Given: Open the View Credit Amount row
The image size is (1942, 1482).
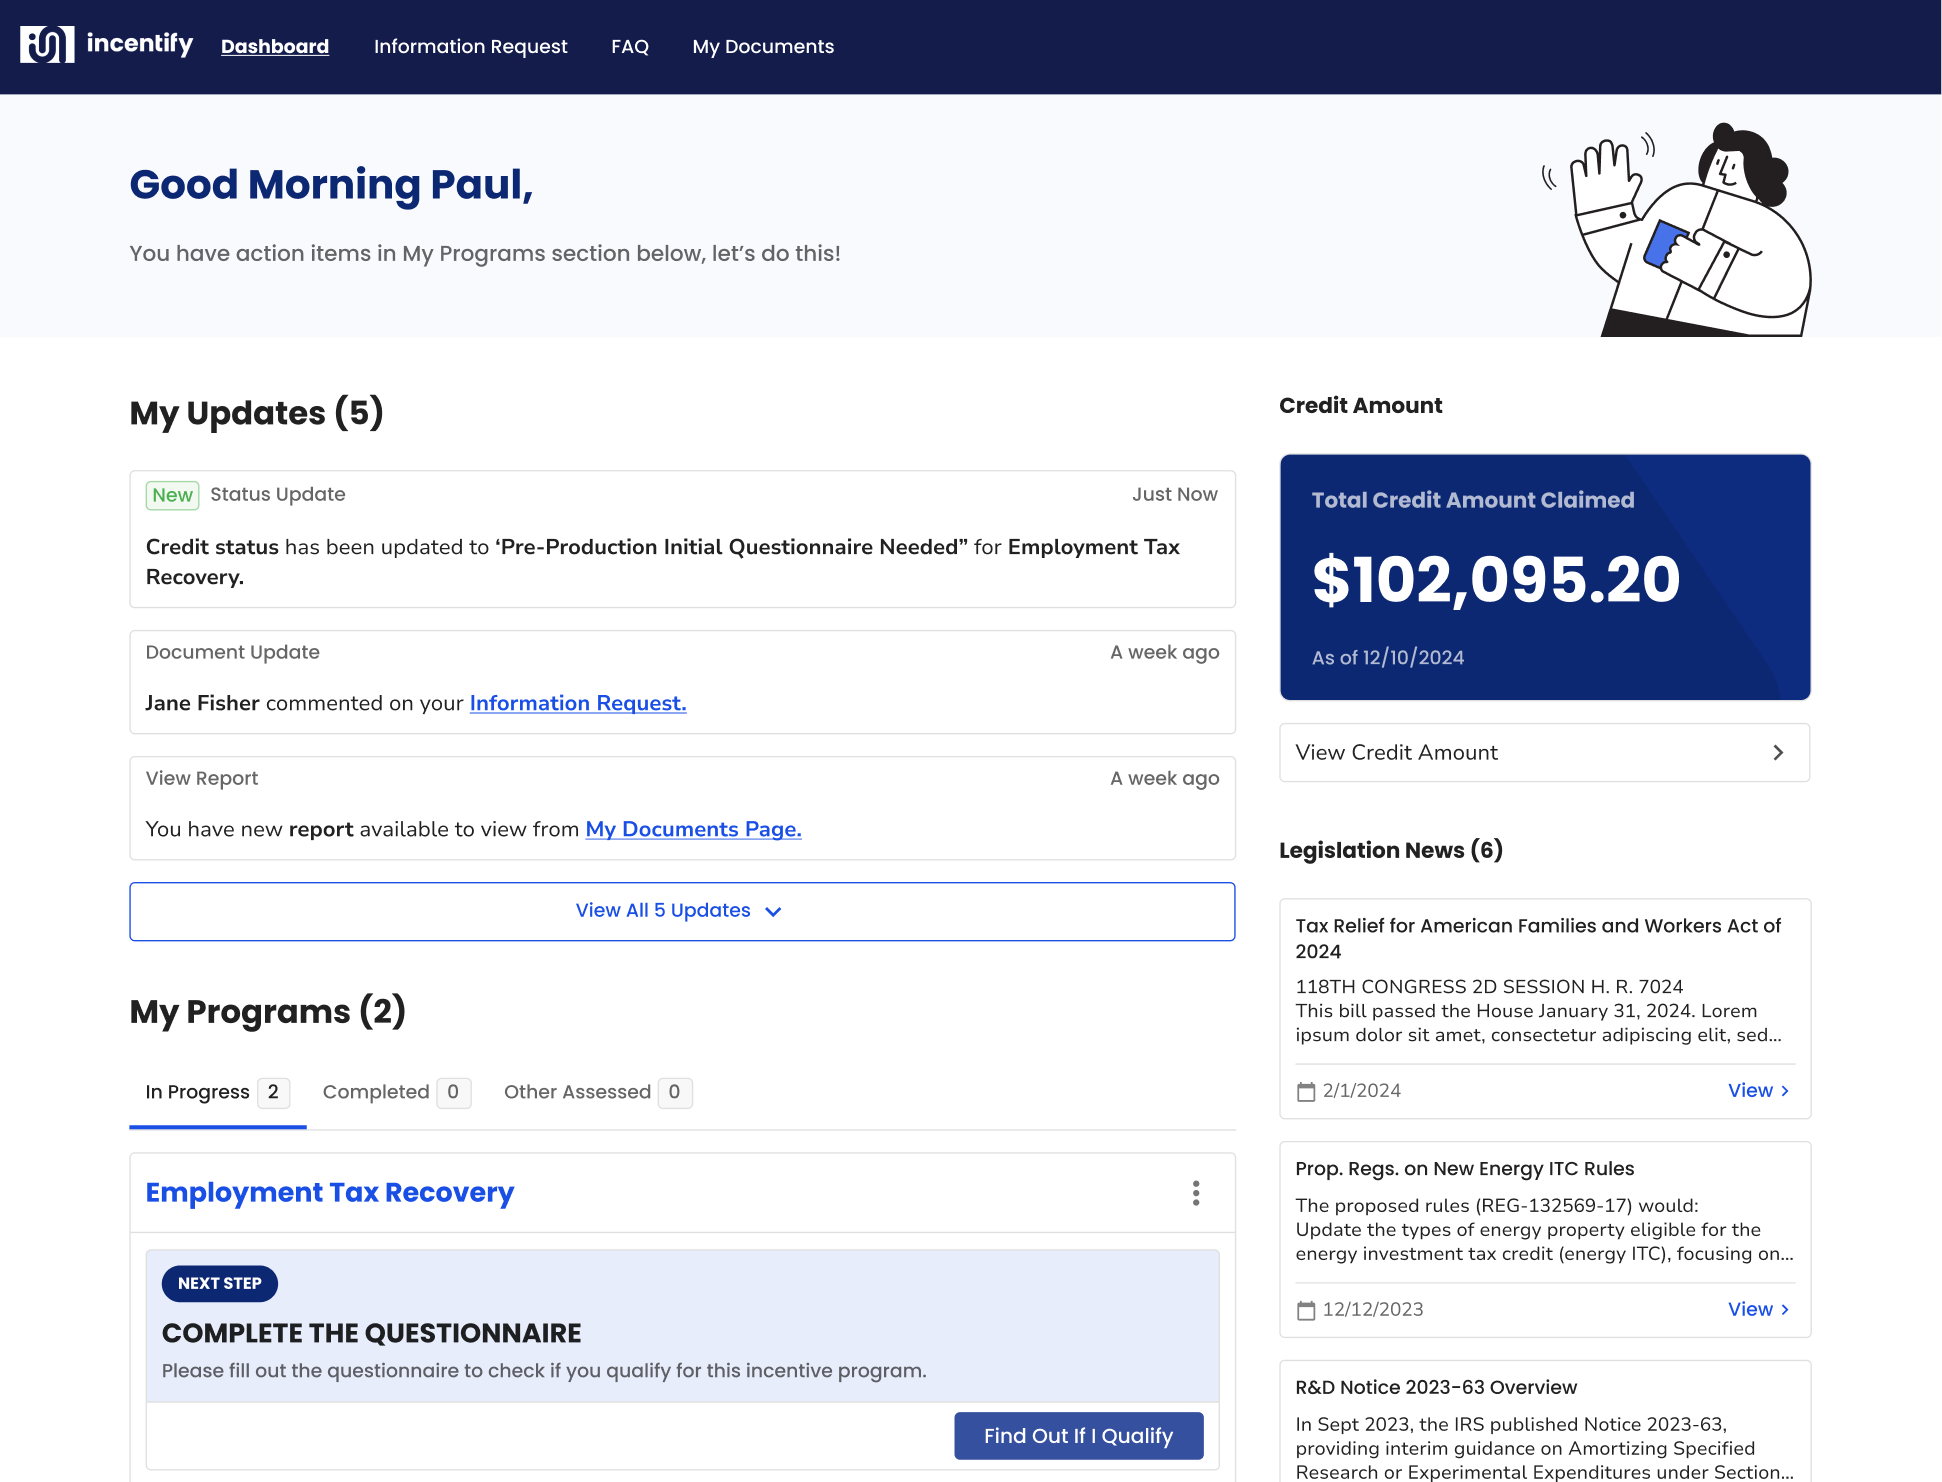Looking at the screenshot, I should pyautogui.click(x=1544, y=753).
